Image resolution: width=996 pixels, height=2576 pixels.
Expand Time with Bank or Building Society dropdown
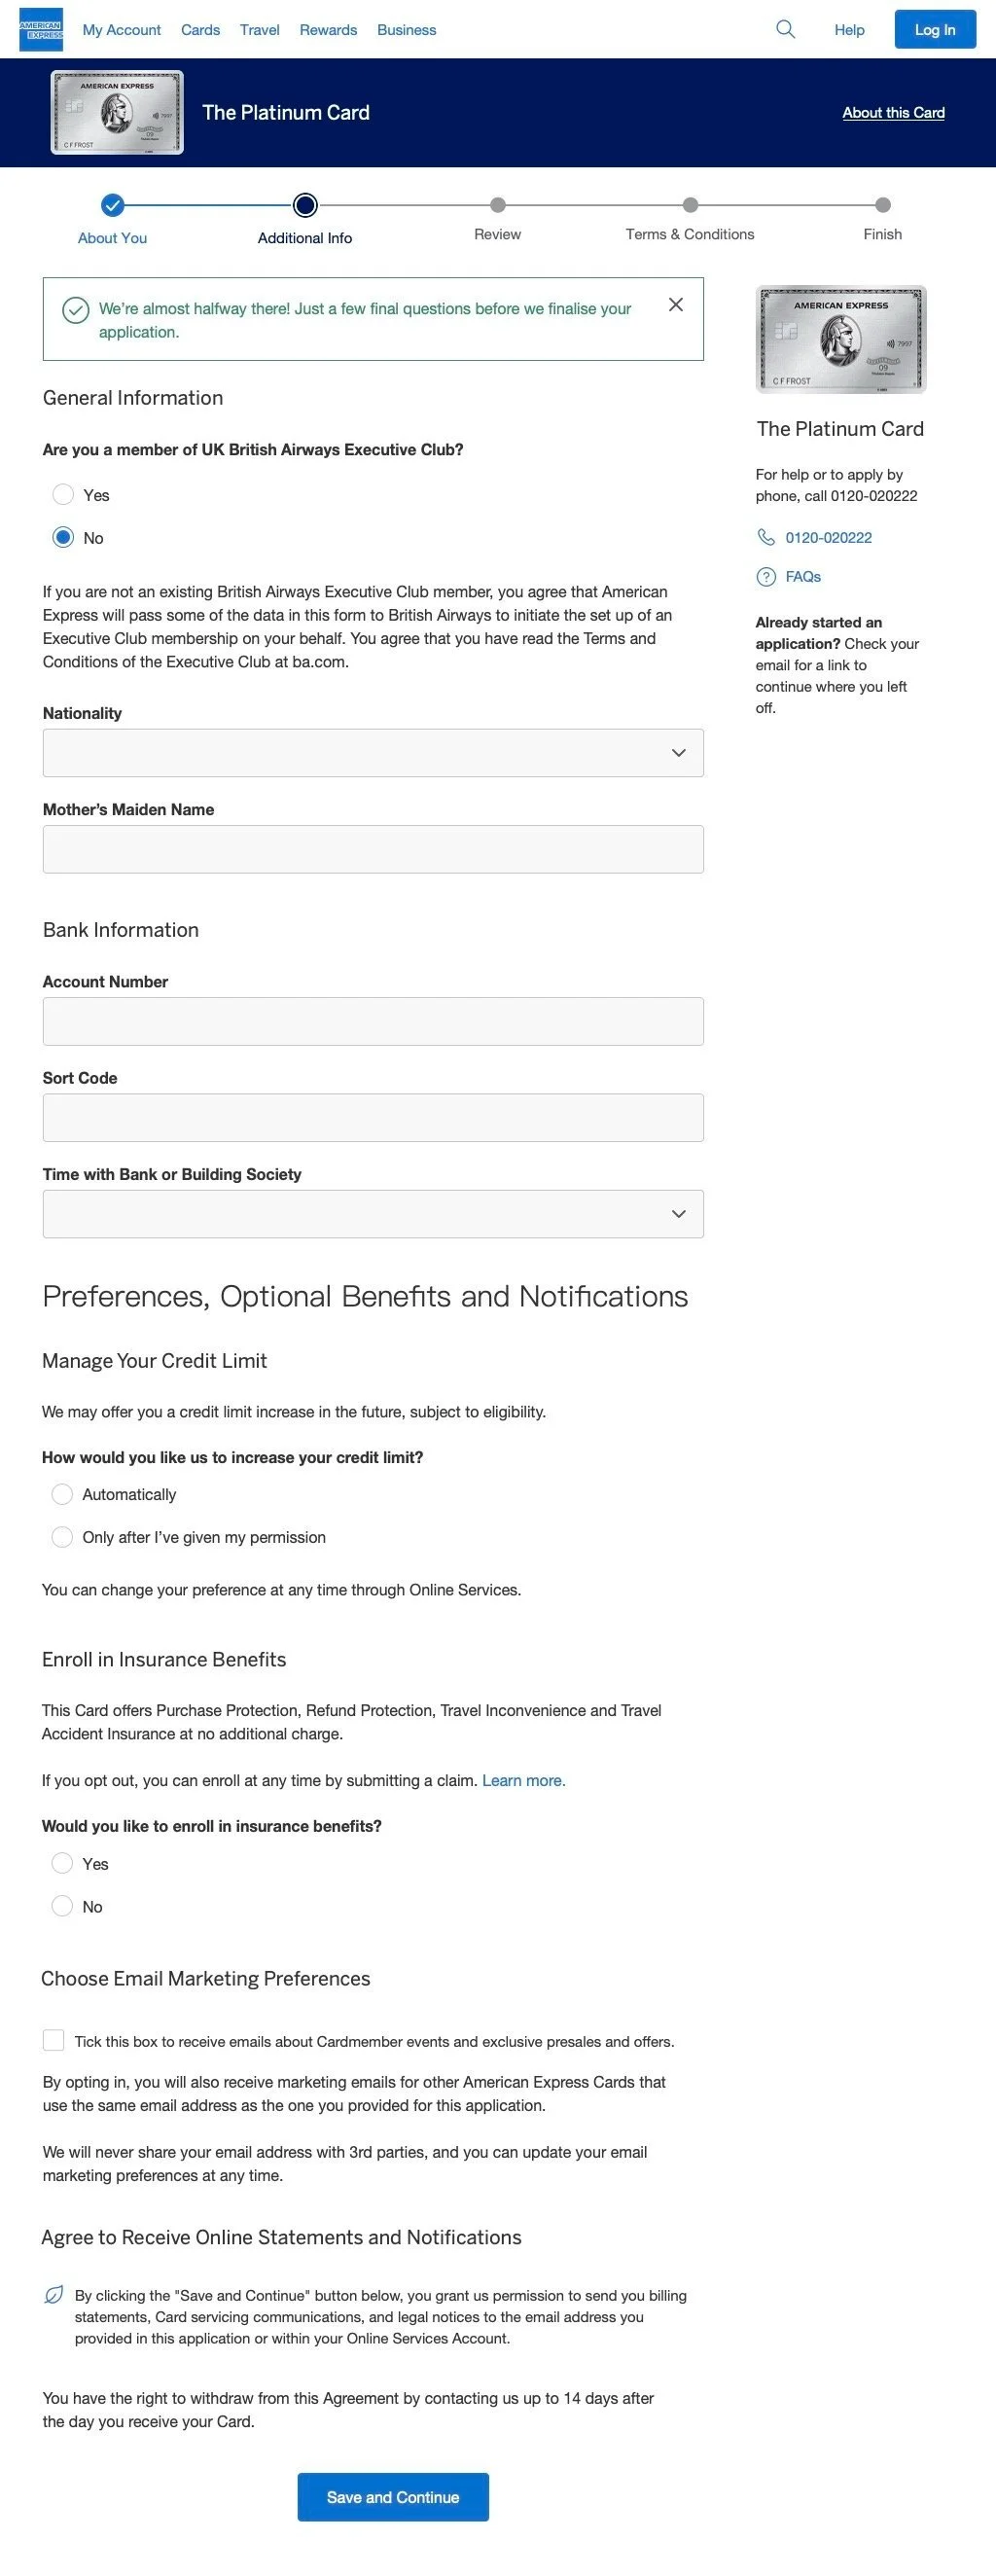tap(373, 1213)
